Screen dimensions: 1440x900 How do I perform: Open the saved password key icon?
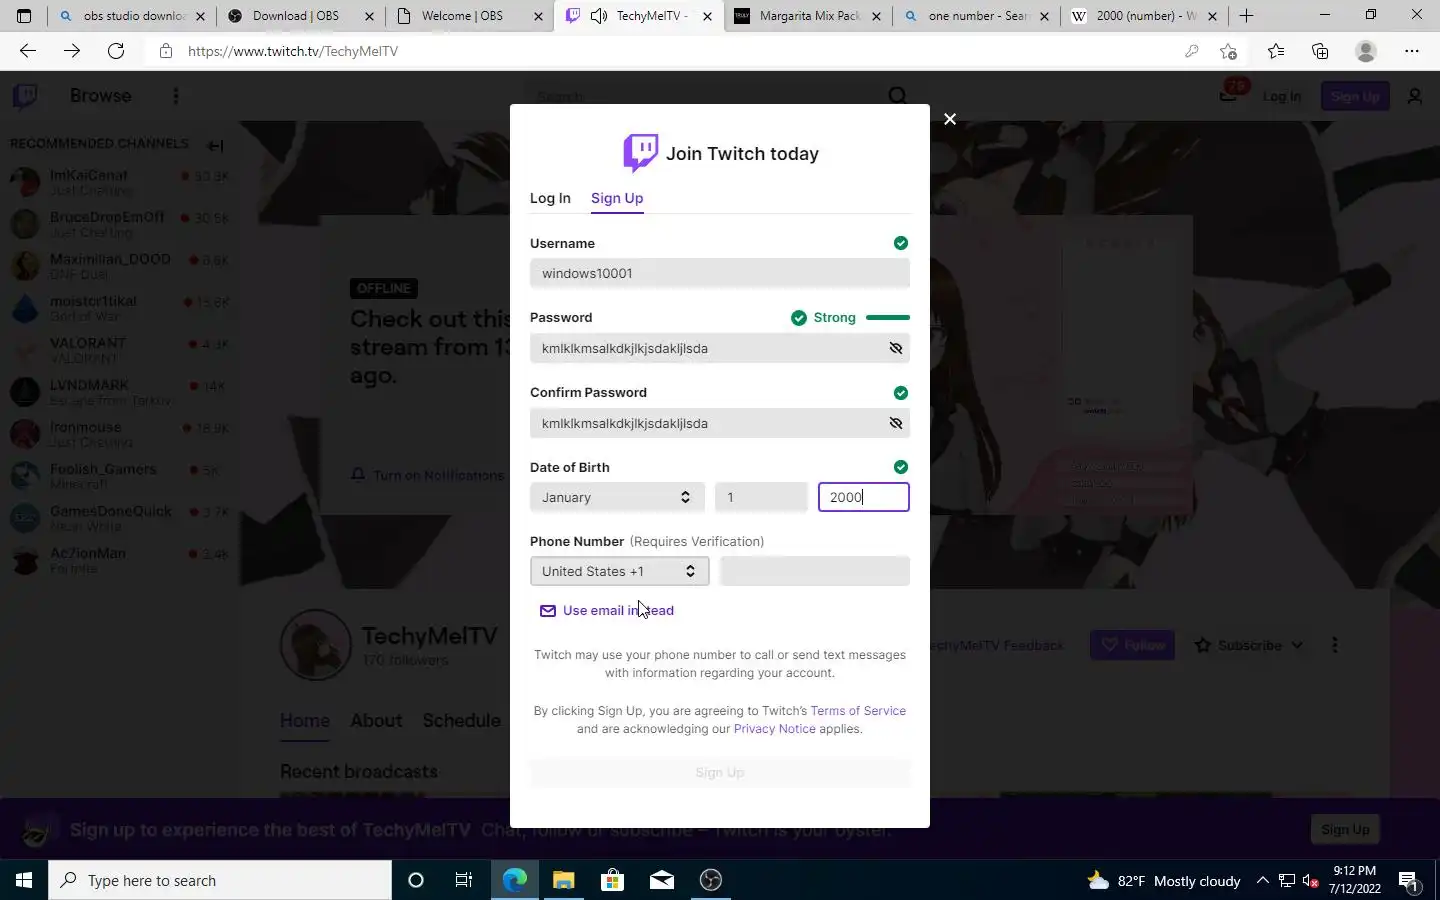click(1191, 51)
